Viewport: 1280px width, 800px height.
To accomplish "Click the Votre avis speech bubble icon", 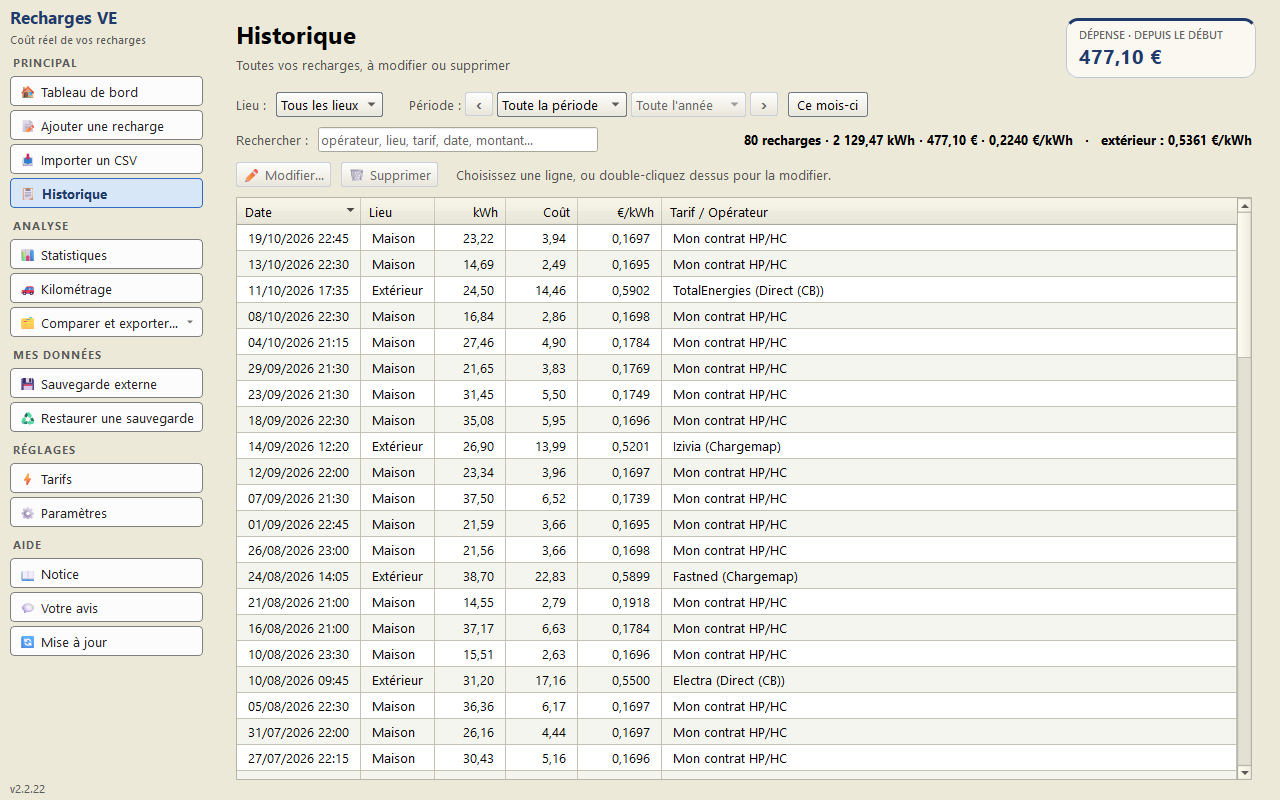I will pos(28,608).
